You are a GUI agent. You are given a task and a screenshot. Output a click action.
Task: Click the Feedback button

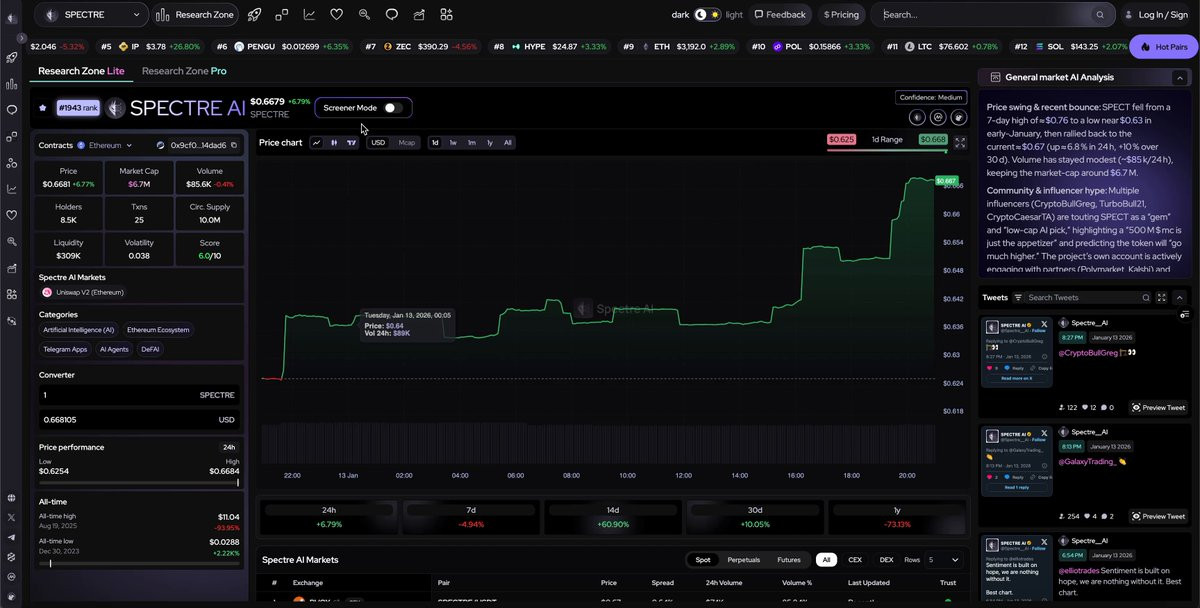[780, 15]
